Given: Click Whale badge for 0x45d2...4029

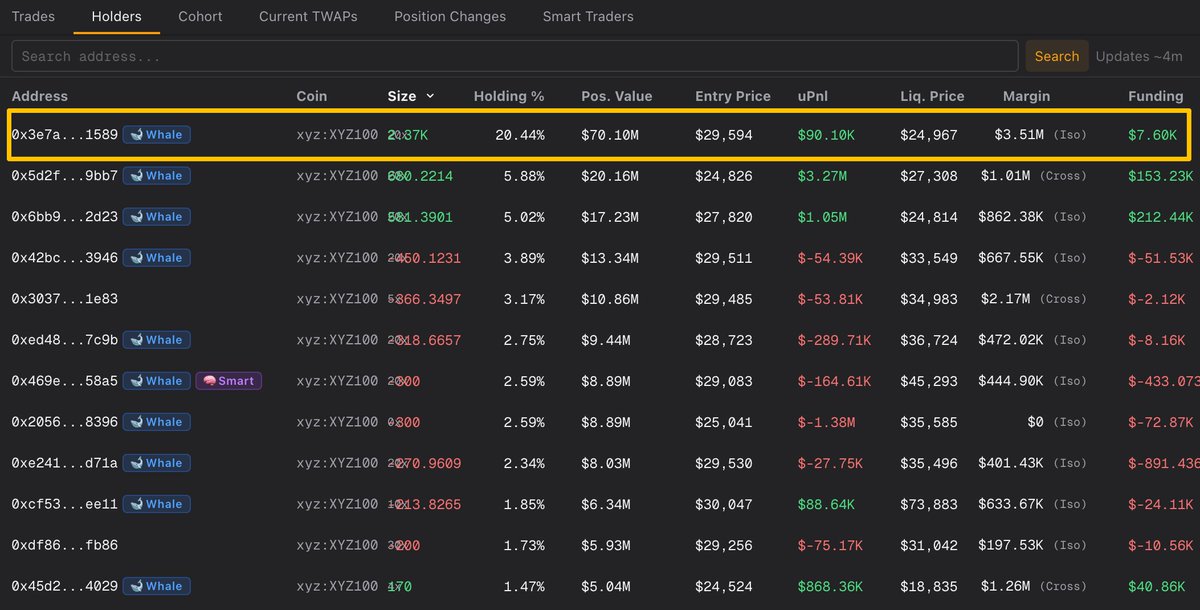Looking at the screenshot, I should coord(157,585).
